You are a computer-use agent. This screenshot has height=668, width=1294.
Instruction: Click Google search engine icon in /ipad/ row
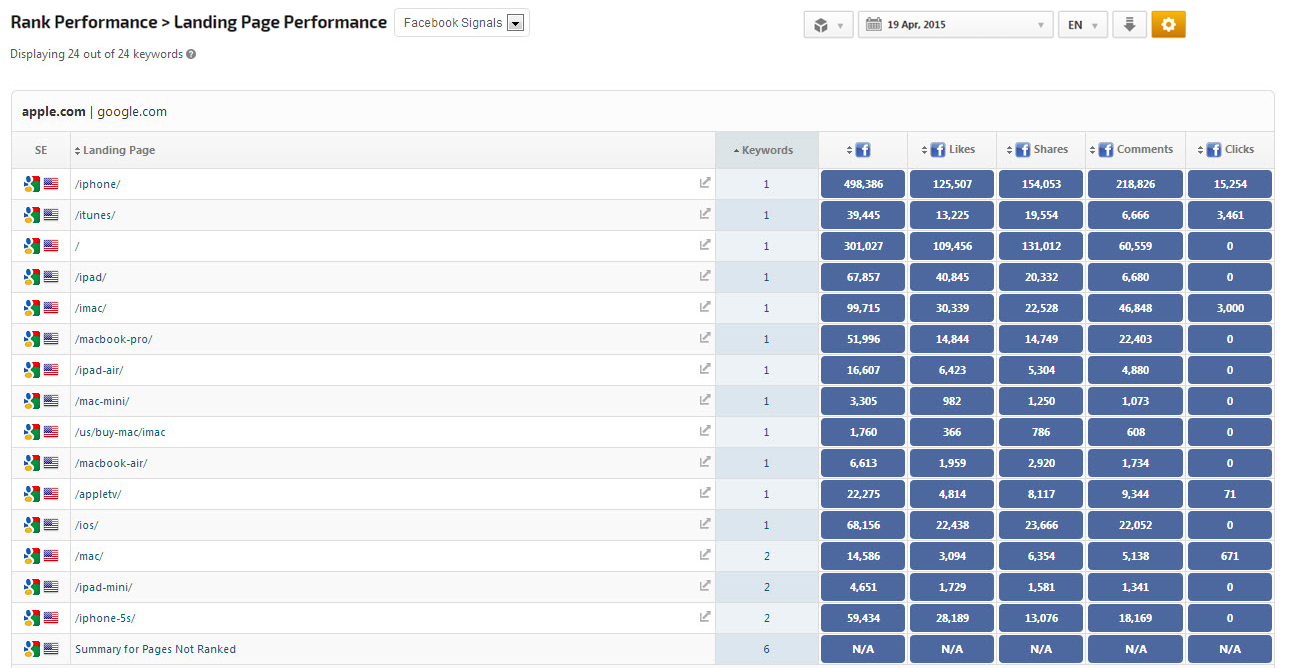32,277
